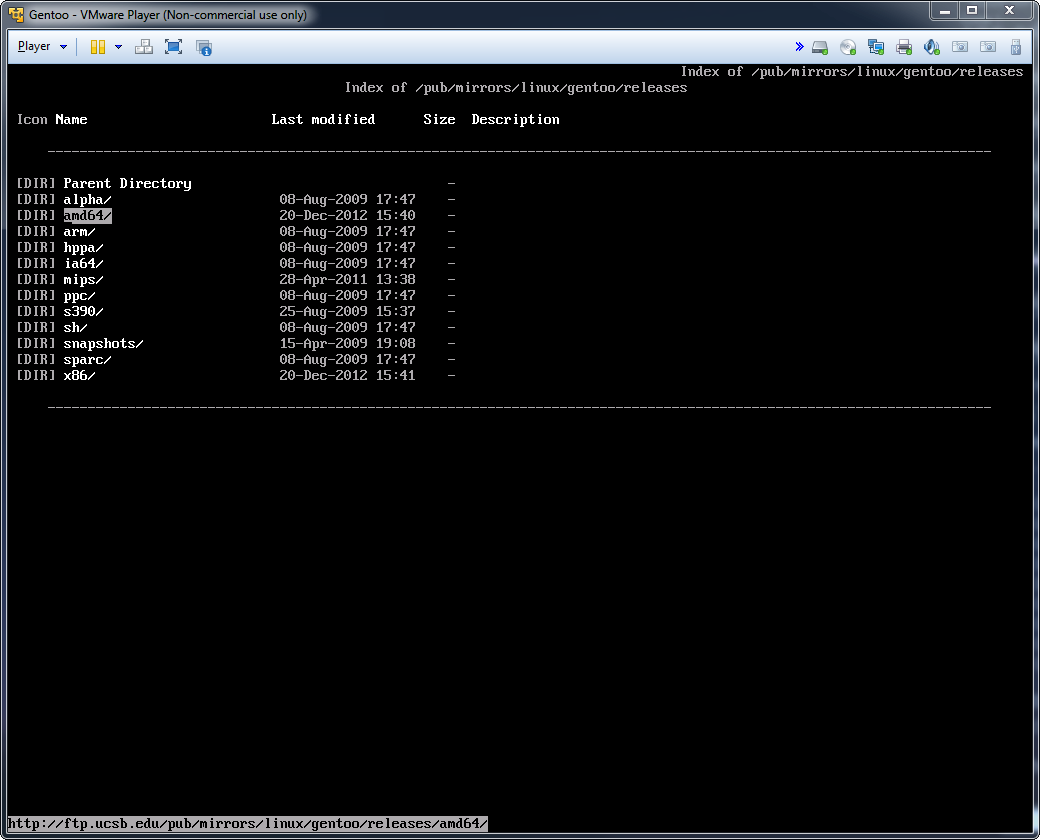Image resolution: width=1040 pixels, height=840 pixels.
Task: Open the sh/ directory link
Action: click(x=76, y=327)
